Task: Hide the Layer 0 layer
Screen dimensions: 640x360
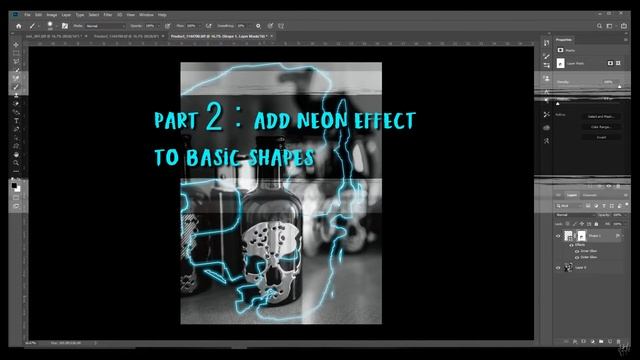Action: point(558,268)
